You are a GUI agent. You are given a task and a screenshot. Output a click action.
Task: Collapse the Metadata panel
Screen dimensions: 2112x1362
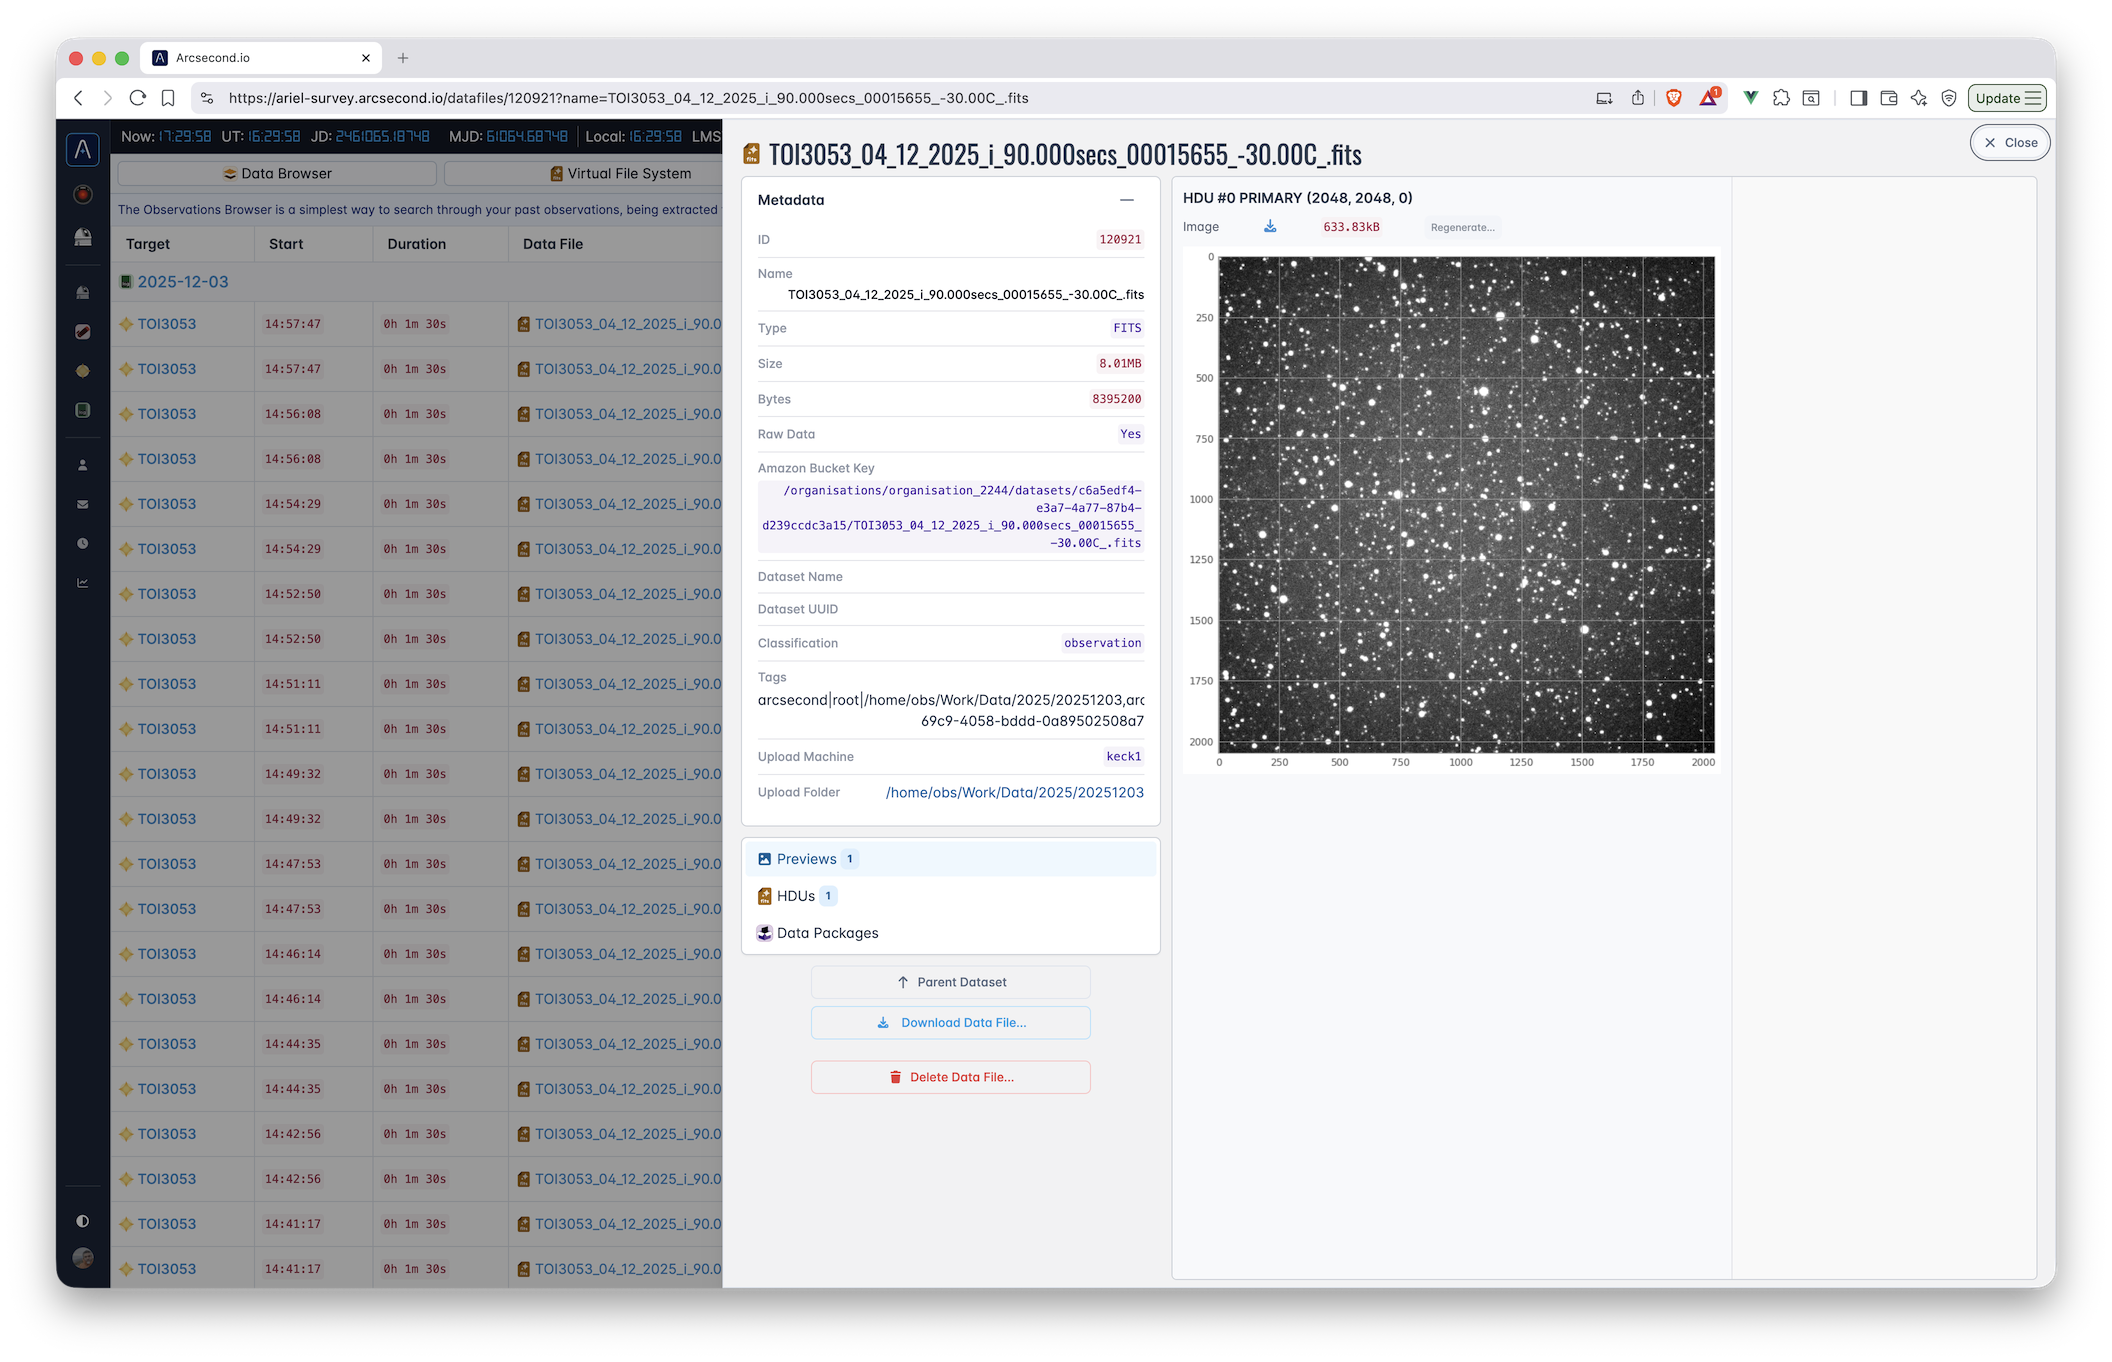click(1127, 200)
